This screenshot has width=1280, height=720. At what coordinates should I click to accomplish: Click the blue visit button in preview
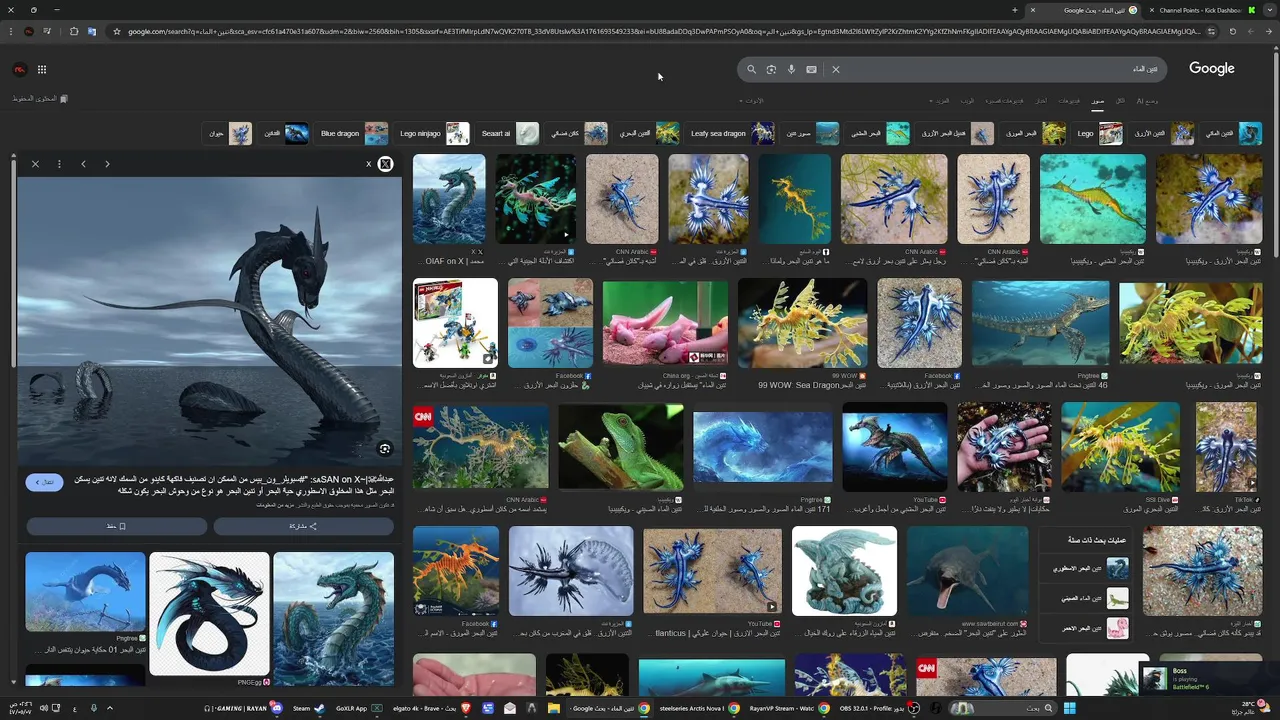point(45,482)
